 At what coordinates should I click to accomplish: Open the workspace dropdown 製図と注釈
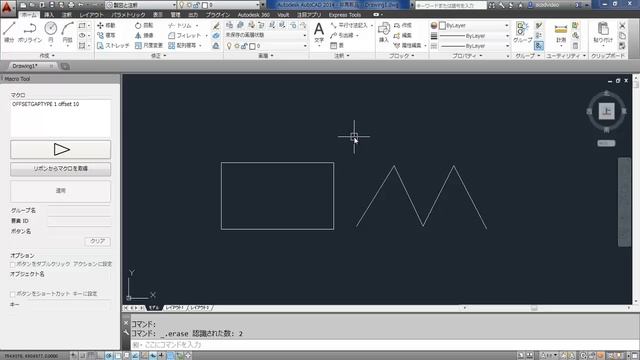coord(141,5)
